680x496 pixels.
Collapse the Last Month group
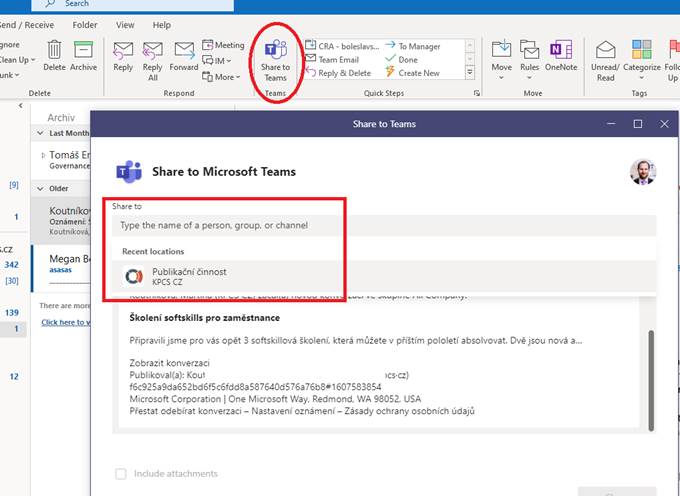(40, 133)
